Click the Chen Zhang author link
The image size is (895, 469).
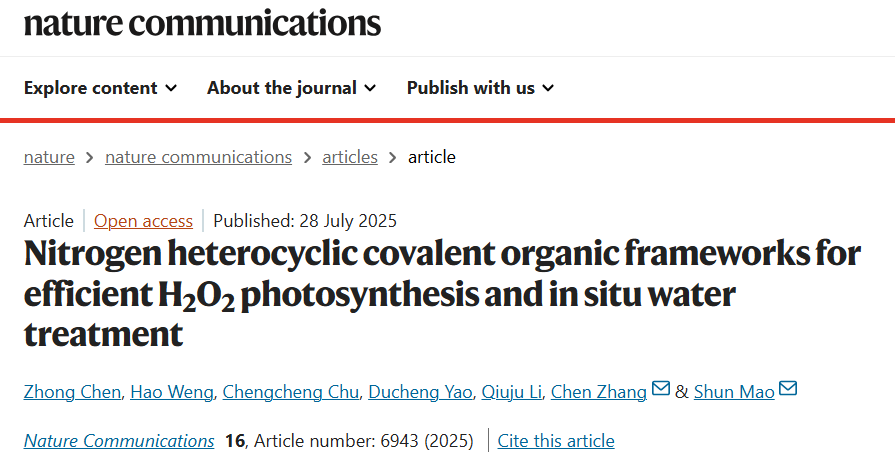point(599,392)
